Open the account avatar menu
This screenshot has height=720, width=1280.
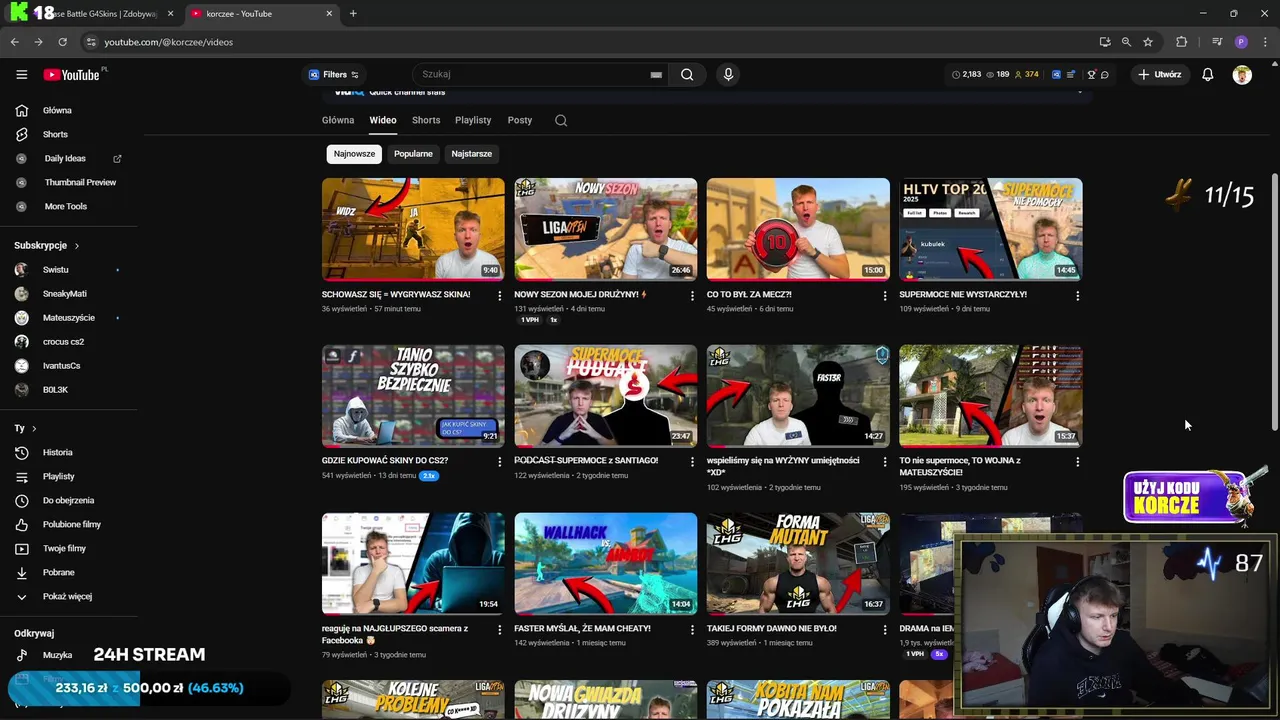point(1242,75)
